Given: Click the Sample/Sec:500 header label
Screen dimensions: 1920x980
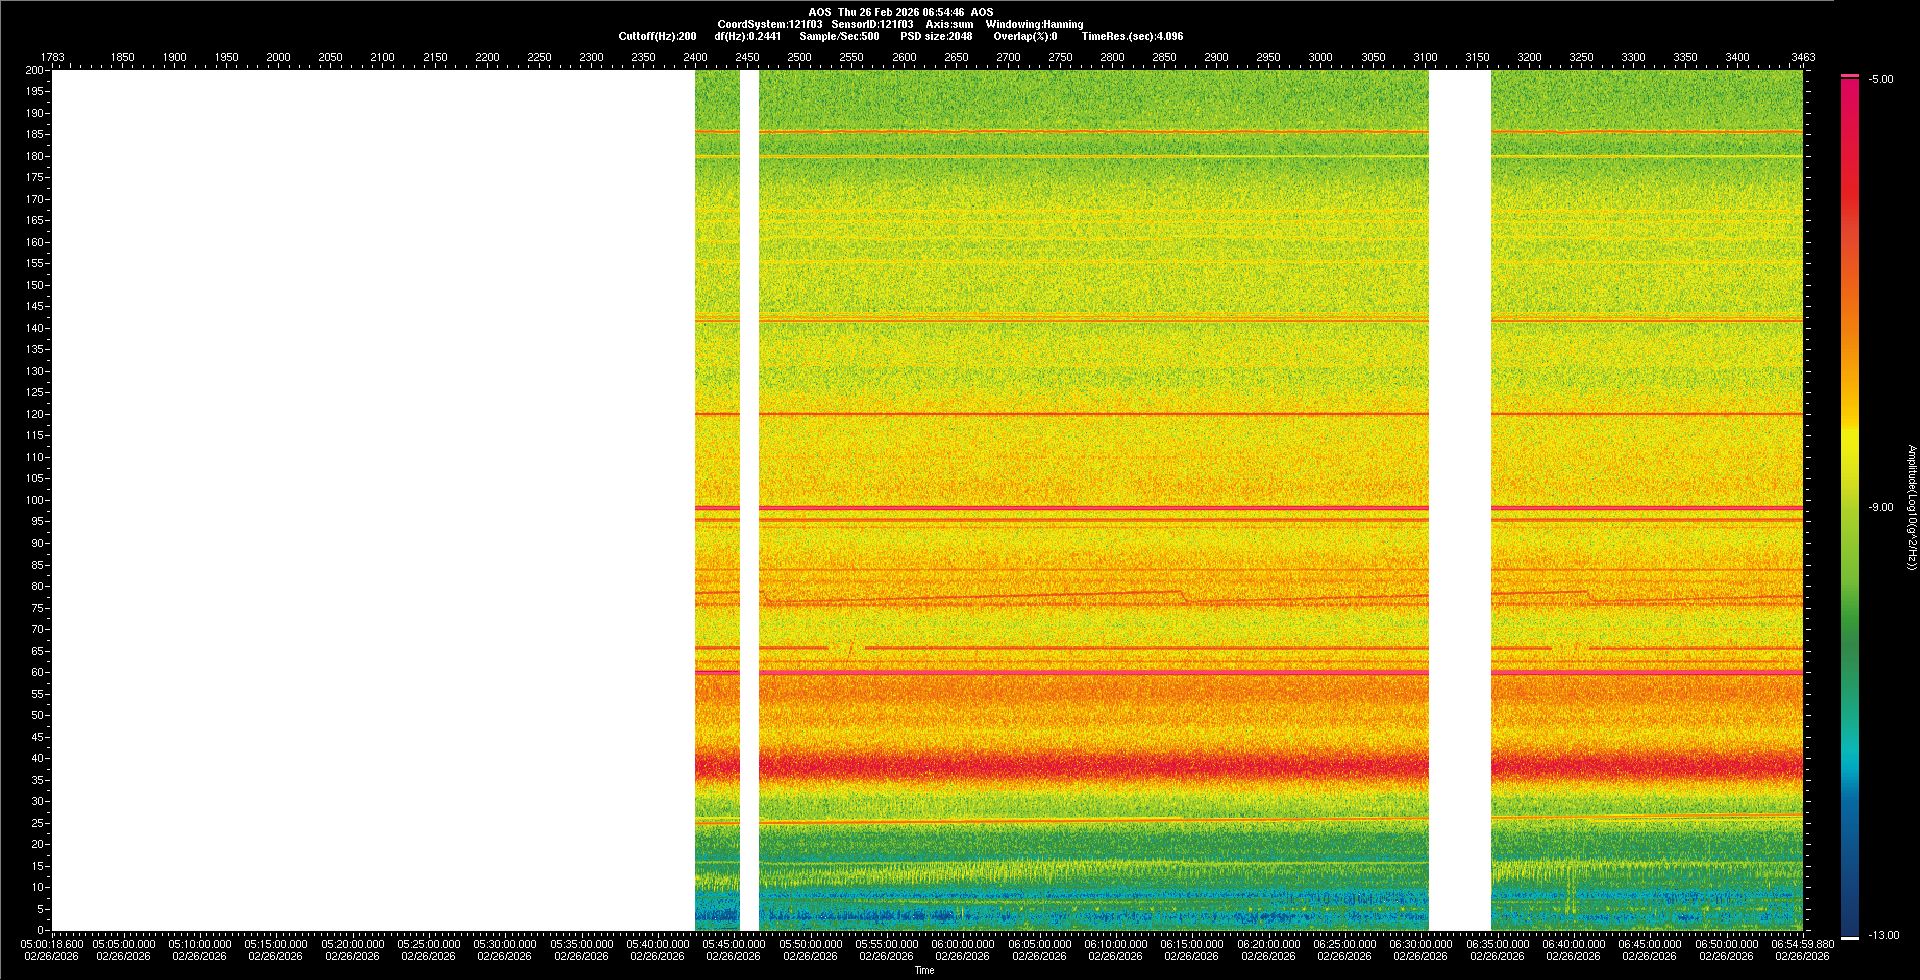Looking at the screenshot, I should tap(839, 36).
